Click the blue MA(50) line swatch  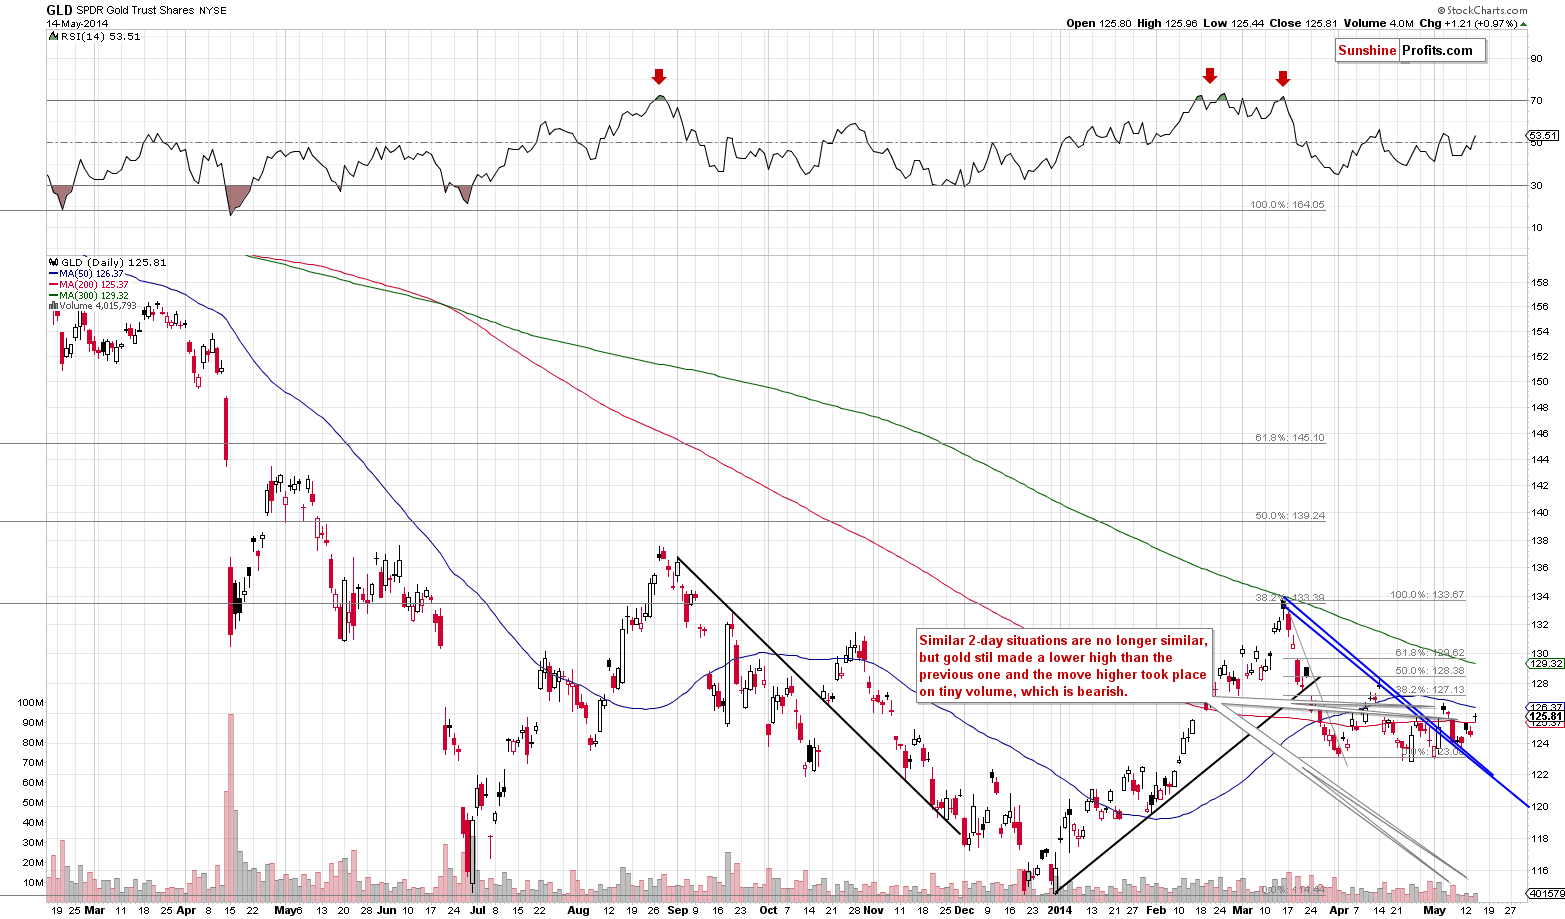pos(53,273)
